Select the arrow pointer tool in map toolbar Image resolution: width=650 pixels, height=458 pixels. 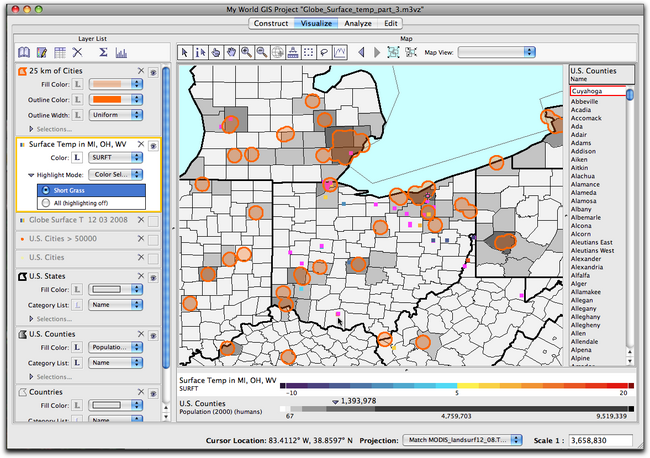185,52
